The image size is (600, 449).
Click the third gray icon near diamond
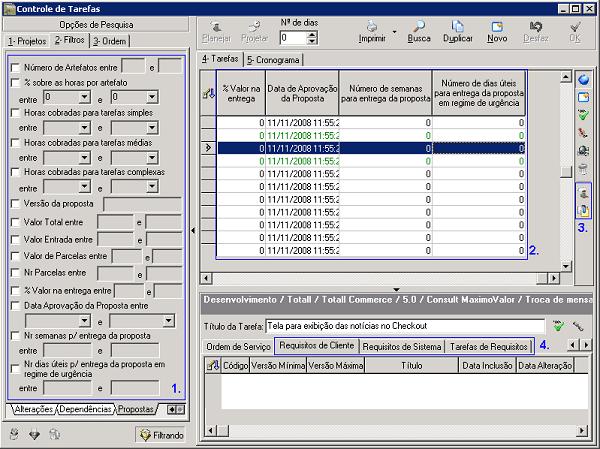point(54,434)
